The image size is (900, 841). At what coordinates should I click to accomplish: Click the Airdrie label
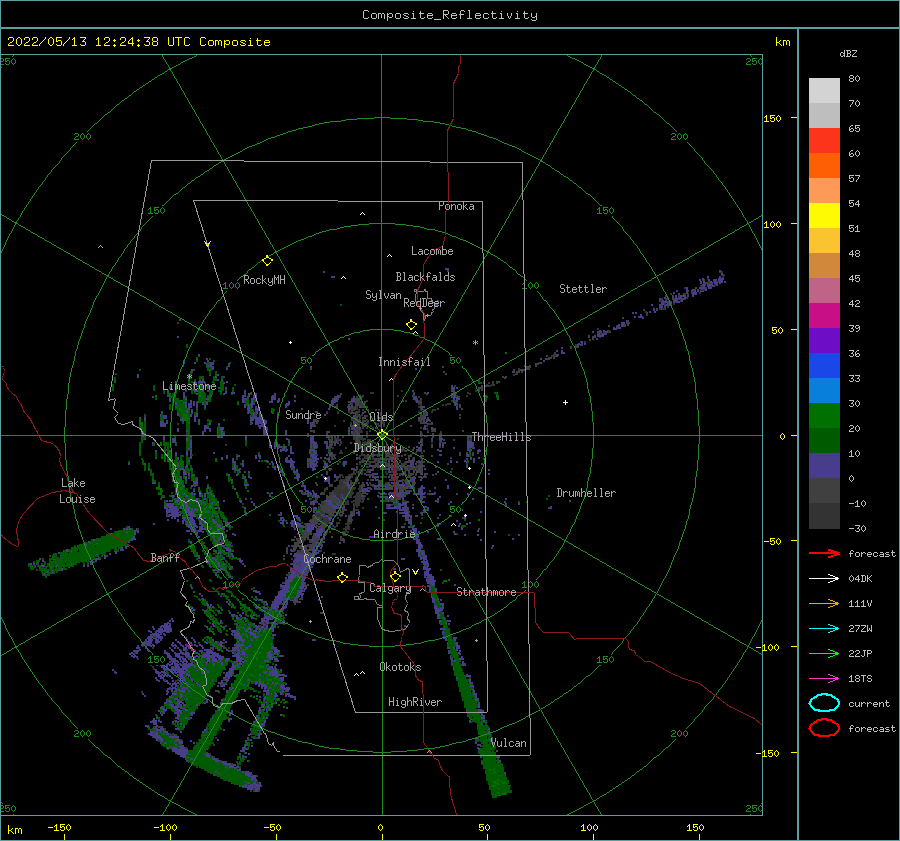pos(394,534)
